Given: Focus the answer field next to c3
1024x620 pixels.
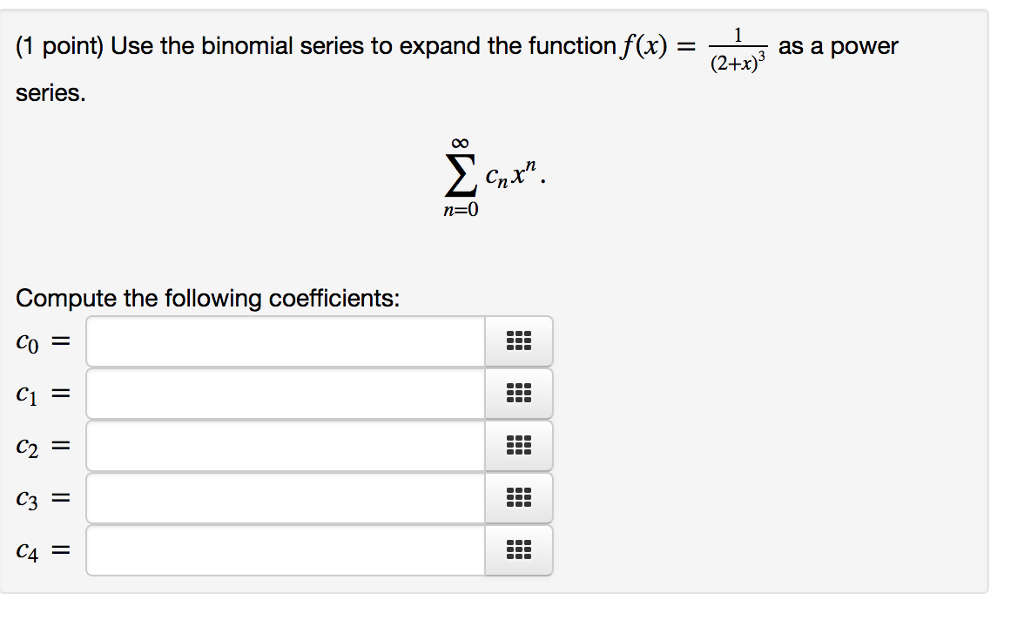Looking at the screenshot, I should click(285, 497).
